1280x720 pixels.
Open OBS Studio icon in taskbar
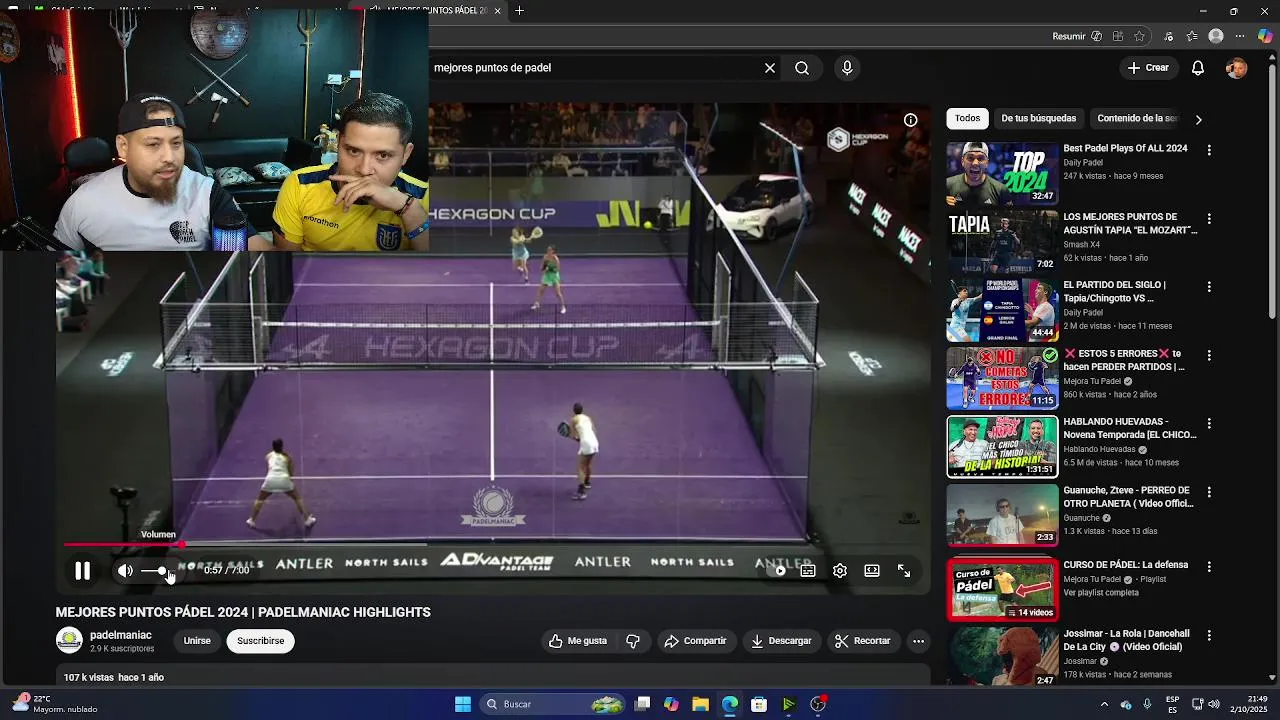pos(818,704)
